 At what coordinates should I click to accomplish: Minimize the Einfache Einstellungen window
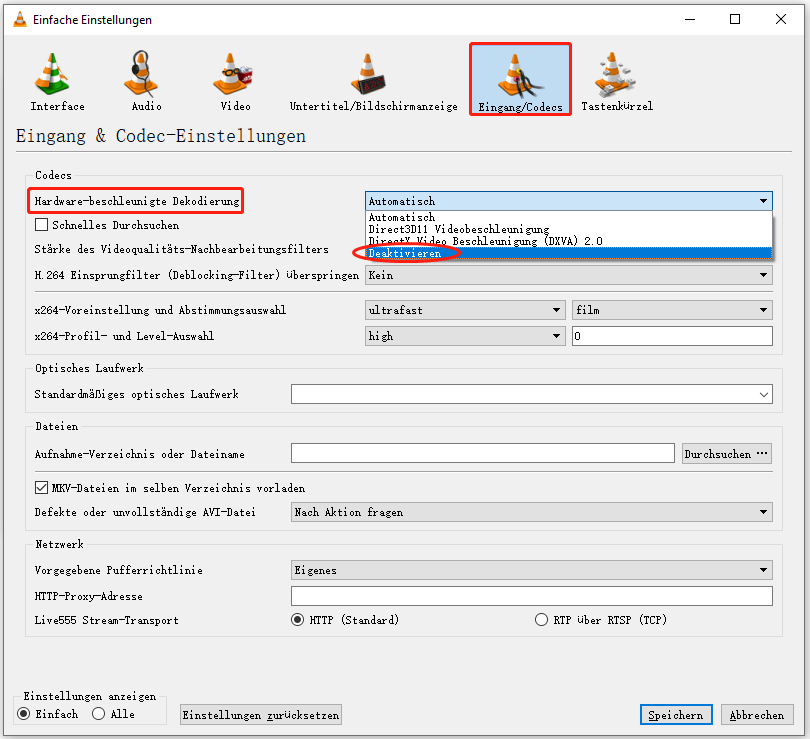coord(690,20)
